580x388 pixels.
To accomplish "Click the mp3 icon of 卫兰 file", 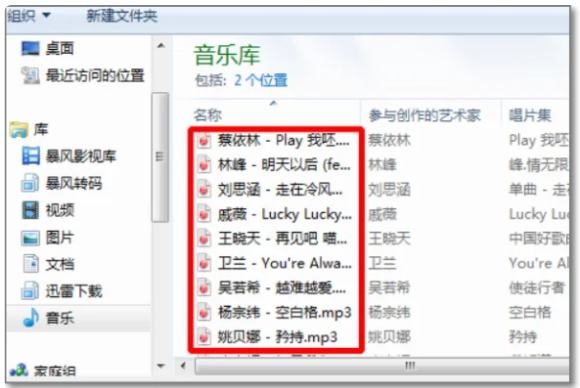I will click(x=204, y=263).
